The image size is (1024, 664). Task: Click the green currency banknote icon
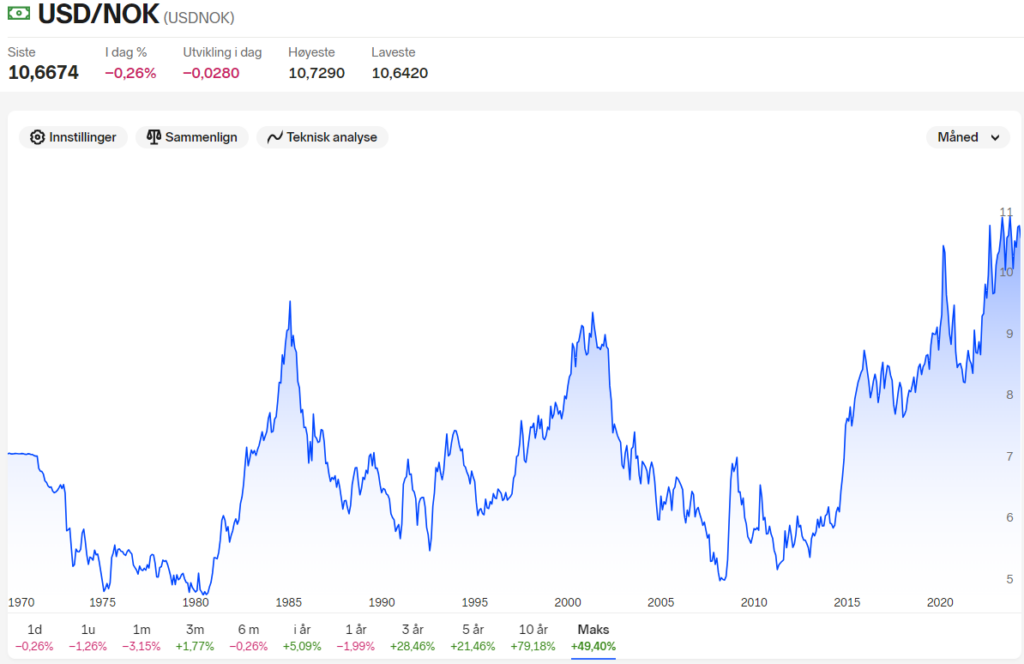[18, 13]
